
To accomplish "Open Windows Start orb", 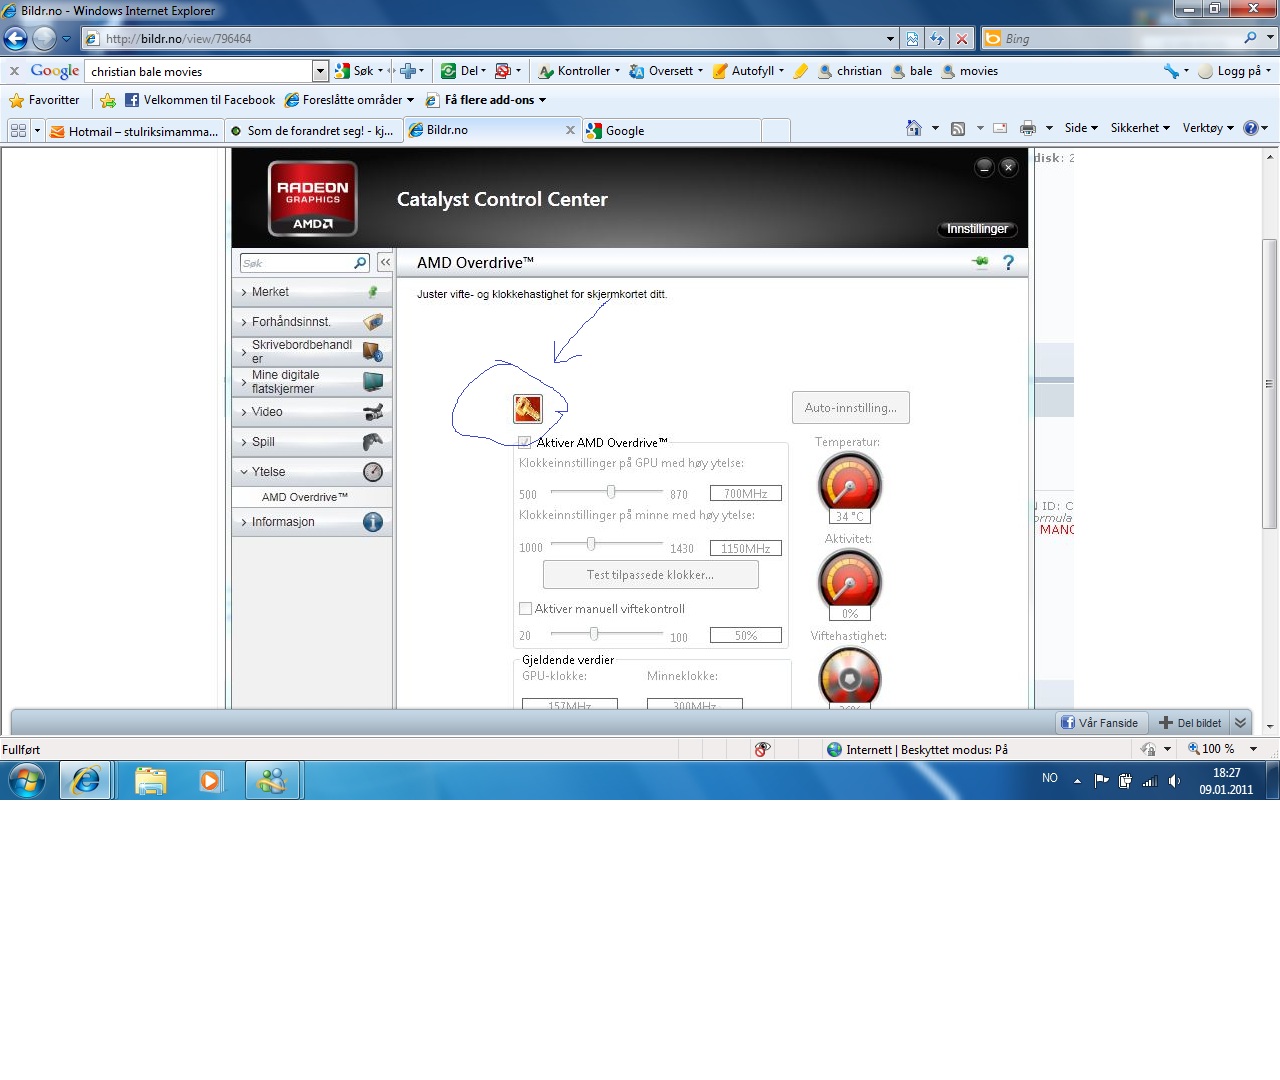I will (27, 780).
